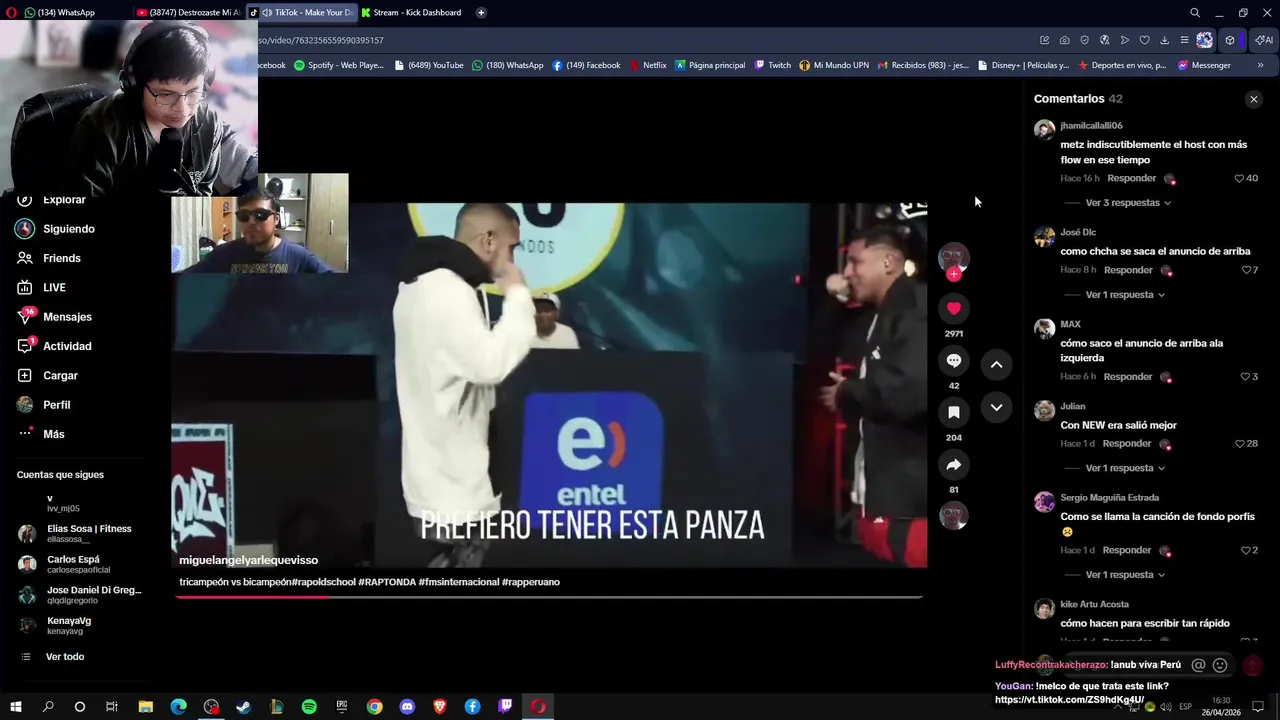Open Discord from Windows taskbar
This screenshot has height=720, width=1280.
(407, 707)
